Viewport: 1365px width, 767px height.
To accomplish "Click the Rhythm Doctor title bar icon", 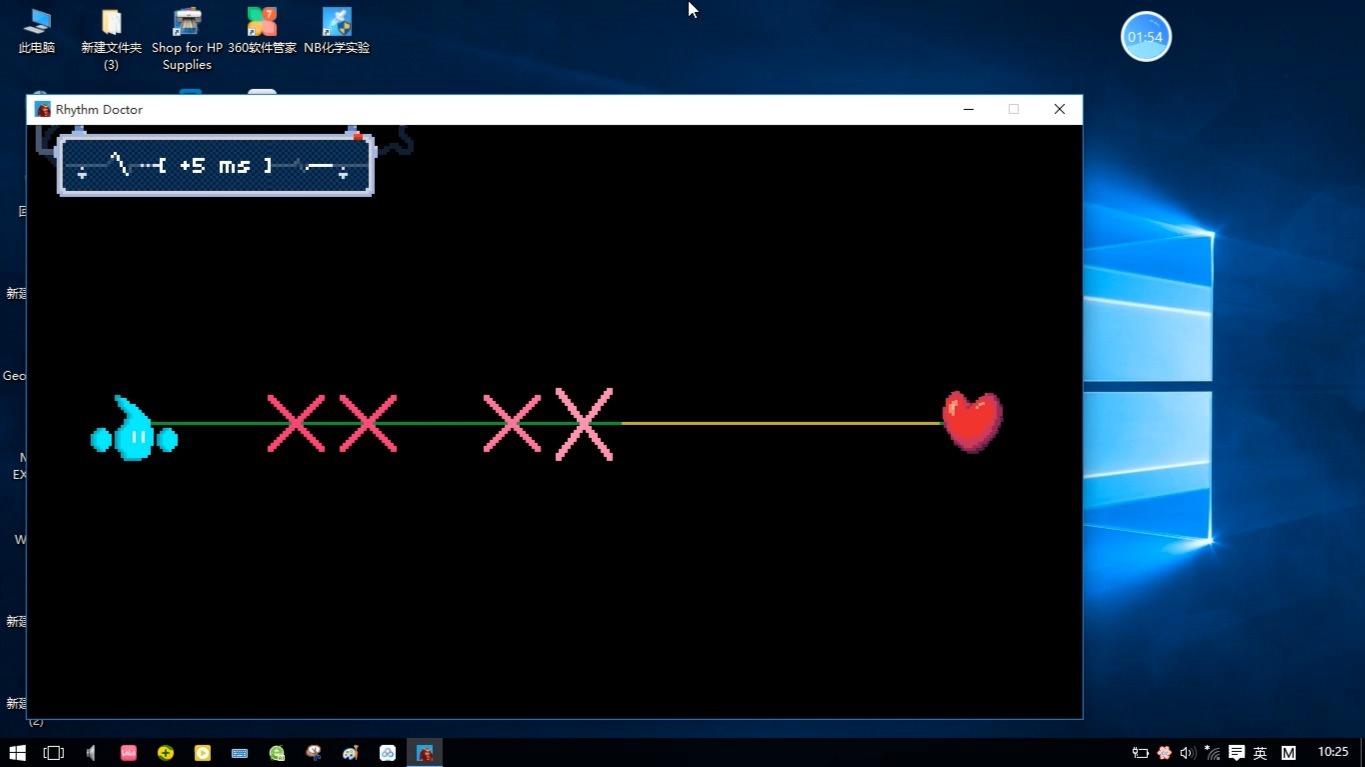I will (43, 109).
